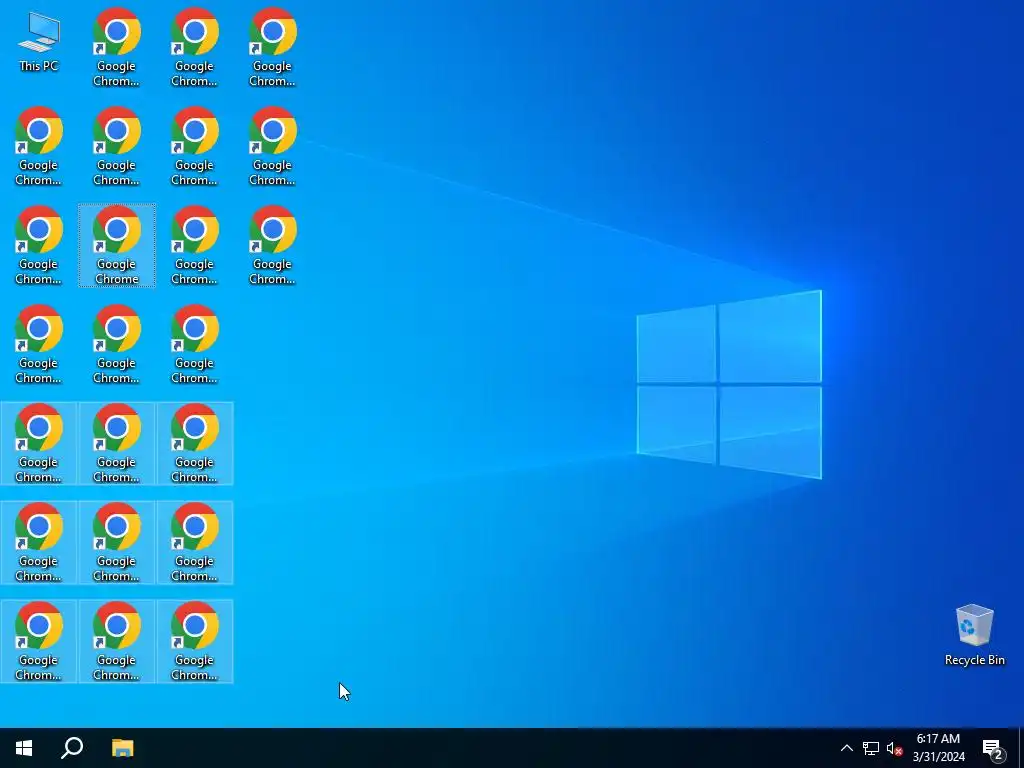Open the Action Center notifications icon
Viewport: 1024px width, 768px height.
pyautogui.click(x=993, y=748)
